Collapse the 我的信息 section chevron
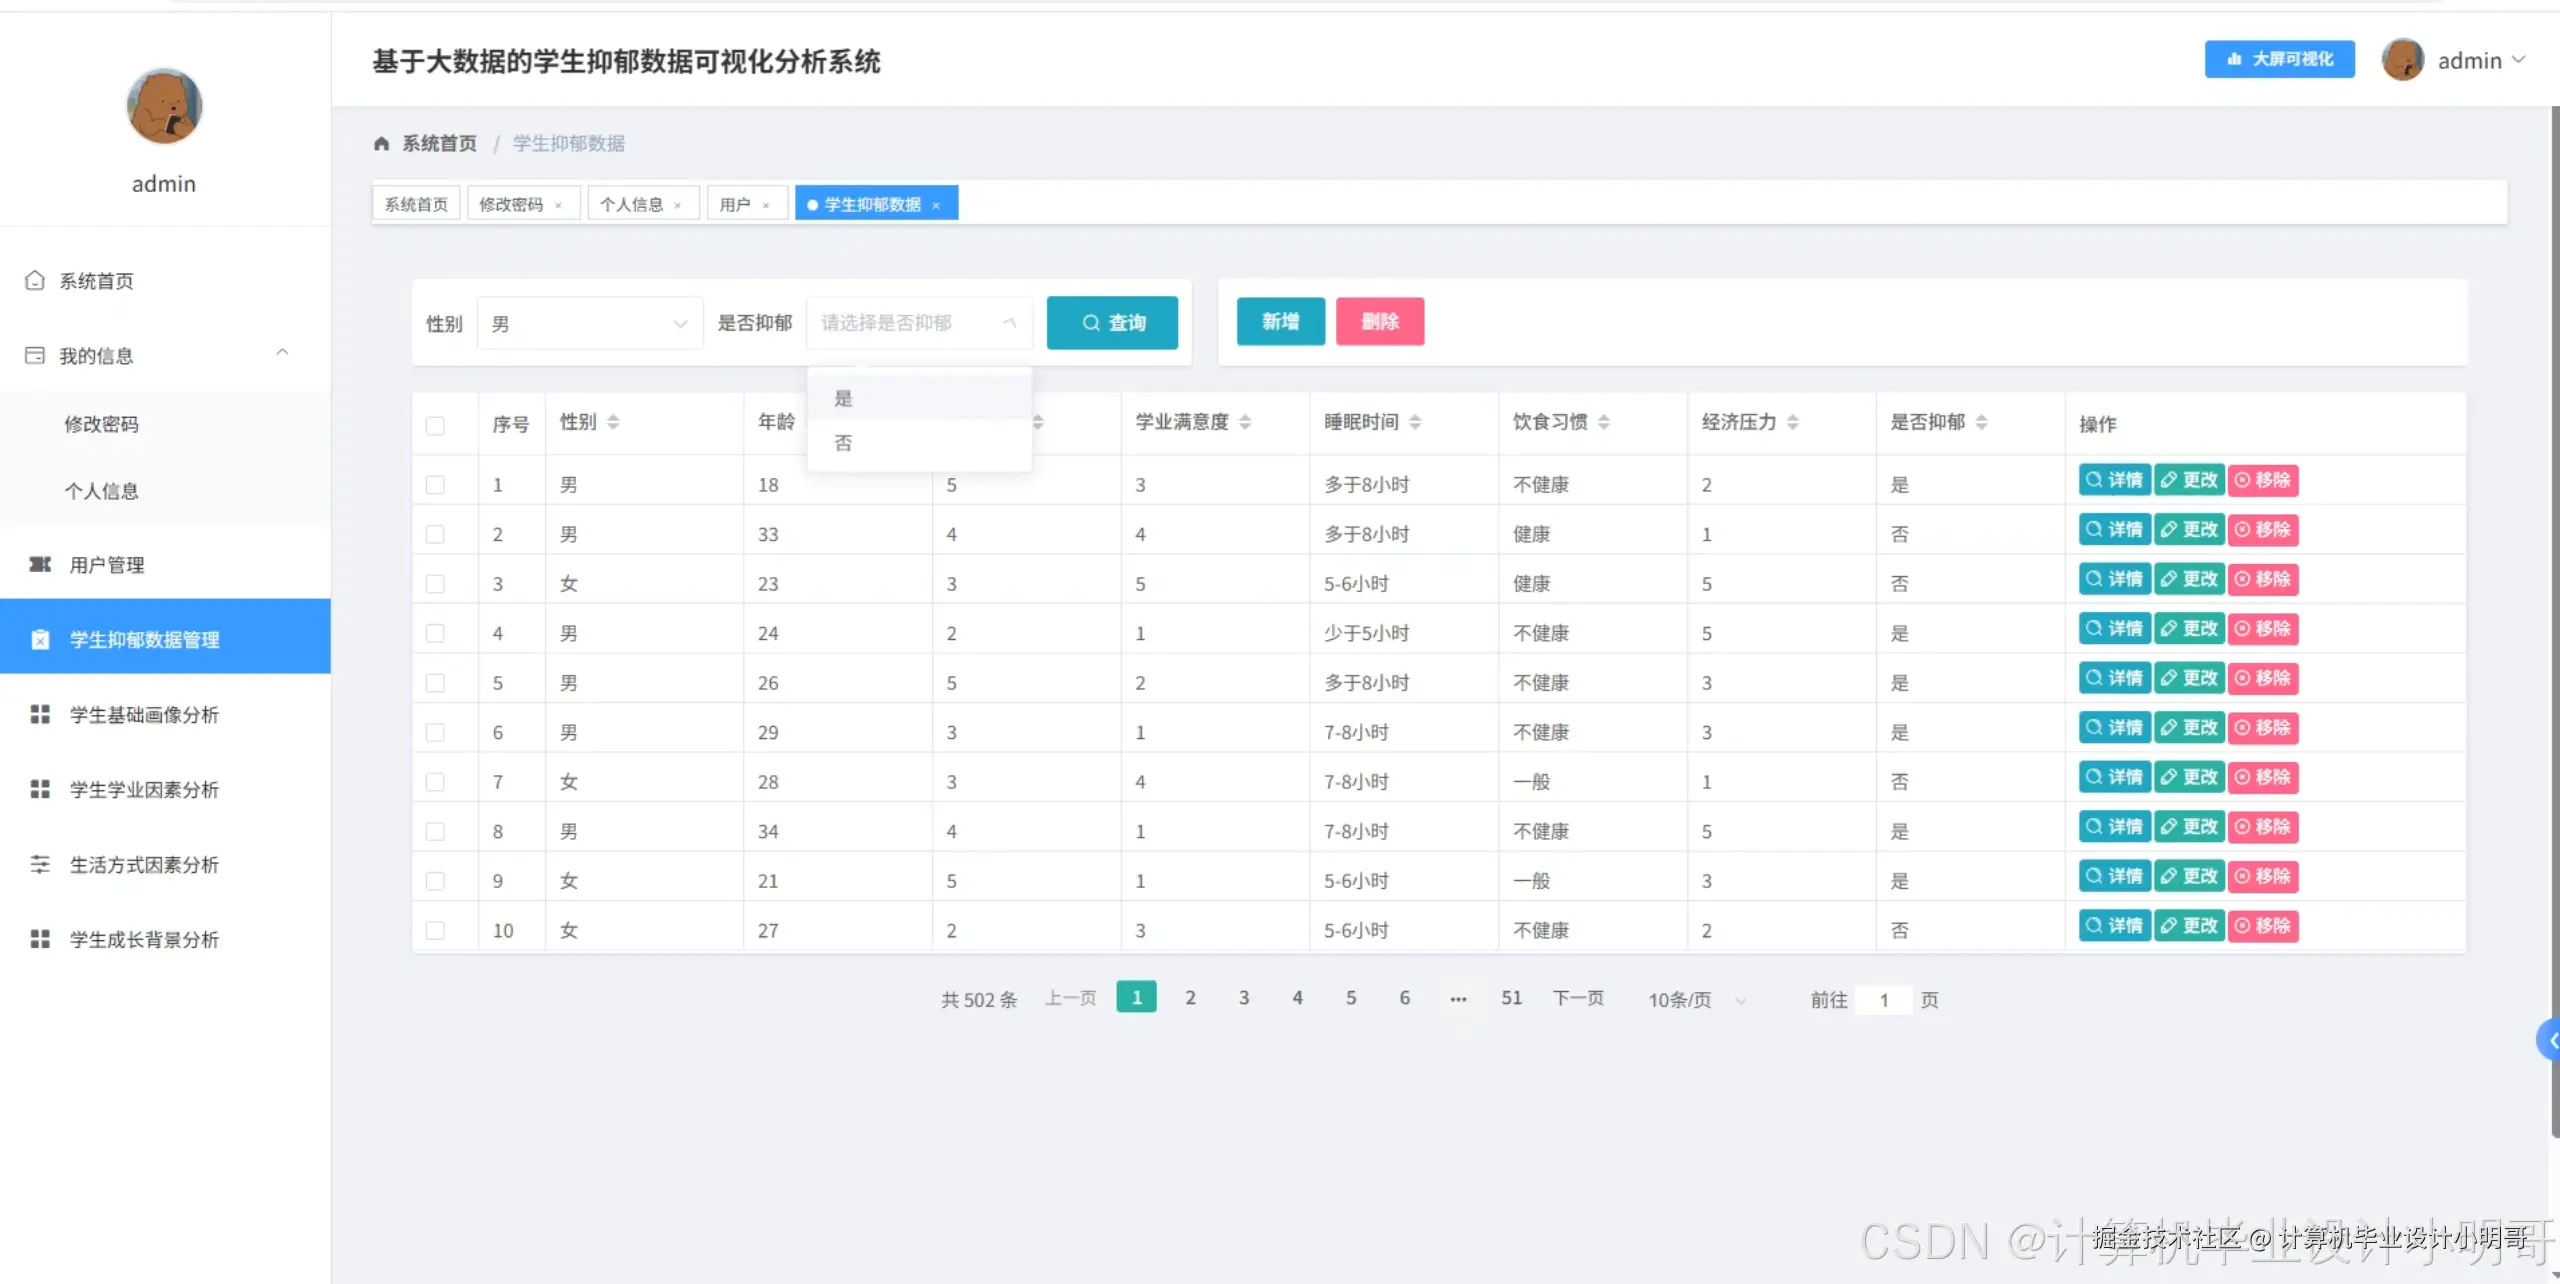 click(282, 353)
